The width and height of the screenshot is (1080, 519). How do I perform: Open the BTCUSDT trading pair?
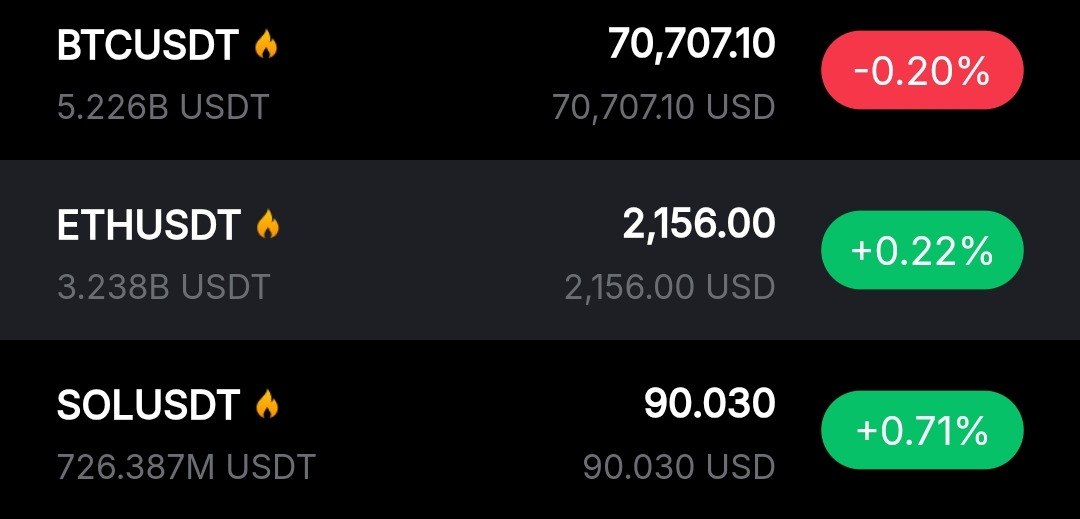148,46
